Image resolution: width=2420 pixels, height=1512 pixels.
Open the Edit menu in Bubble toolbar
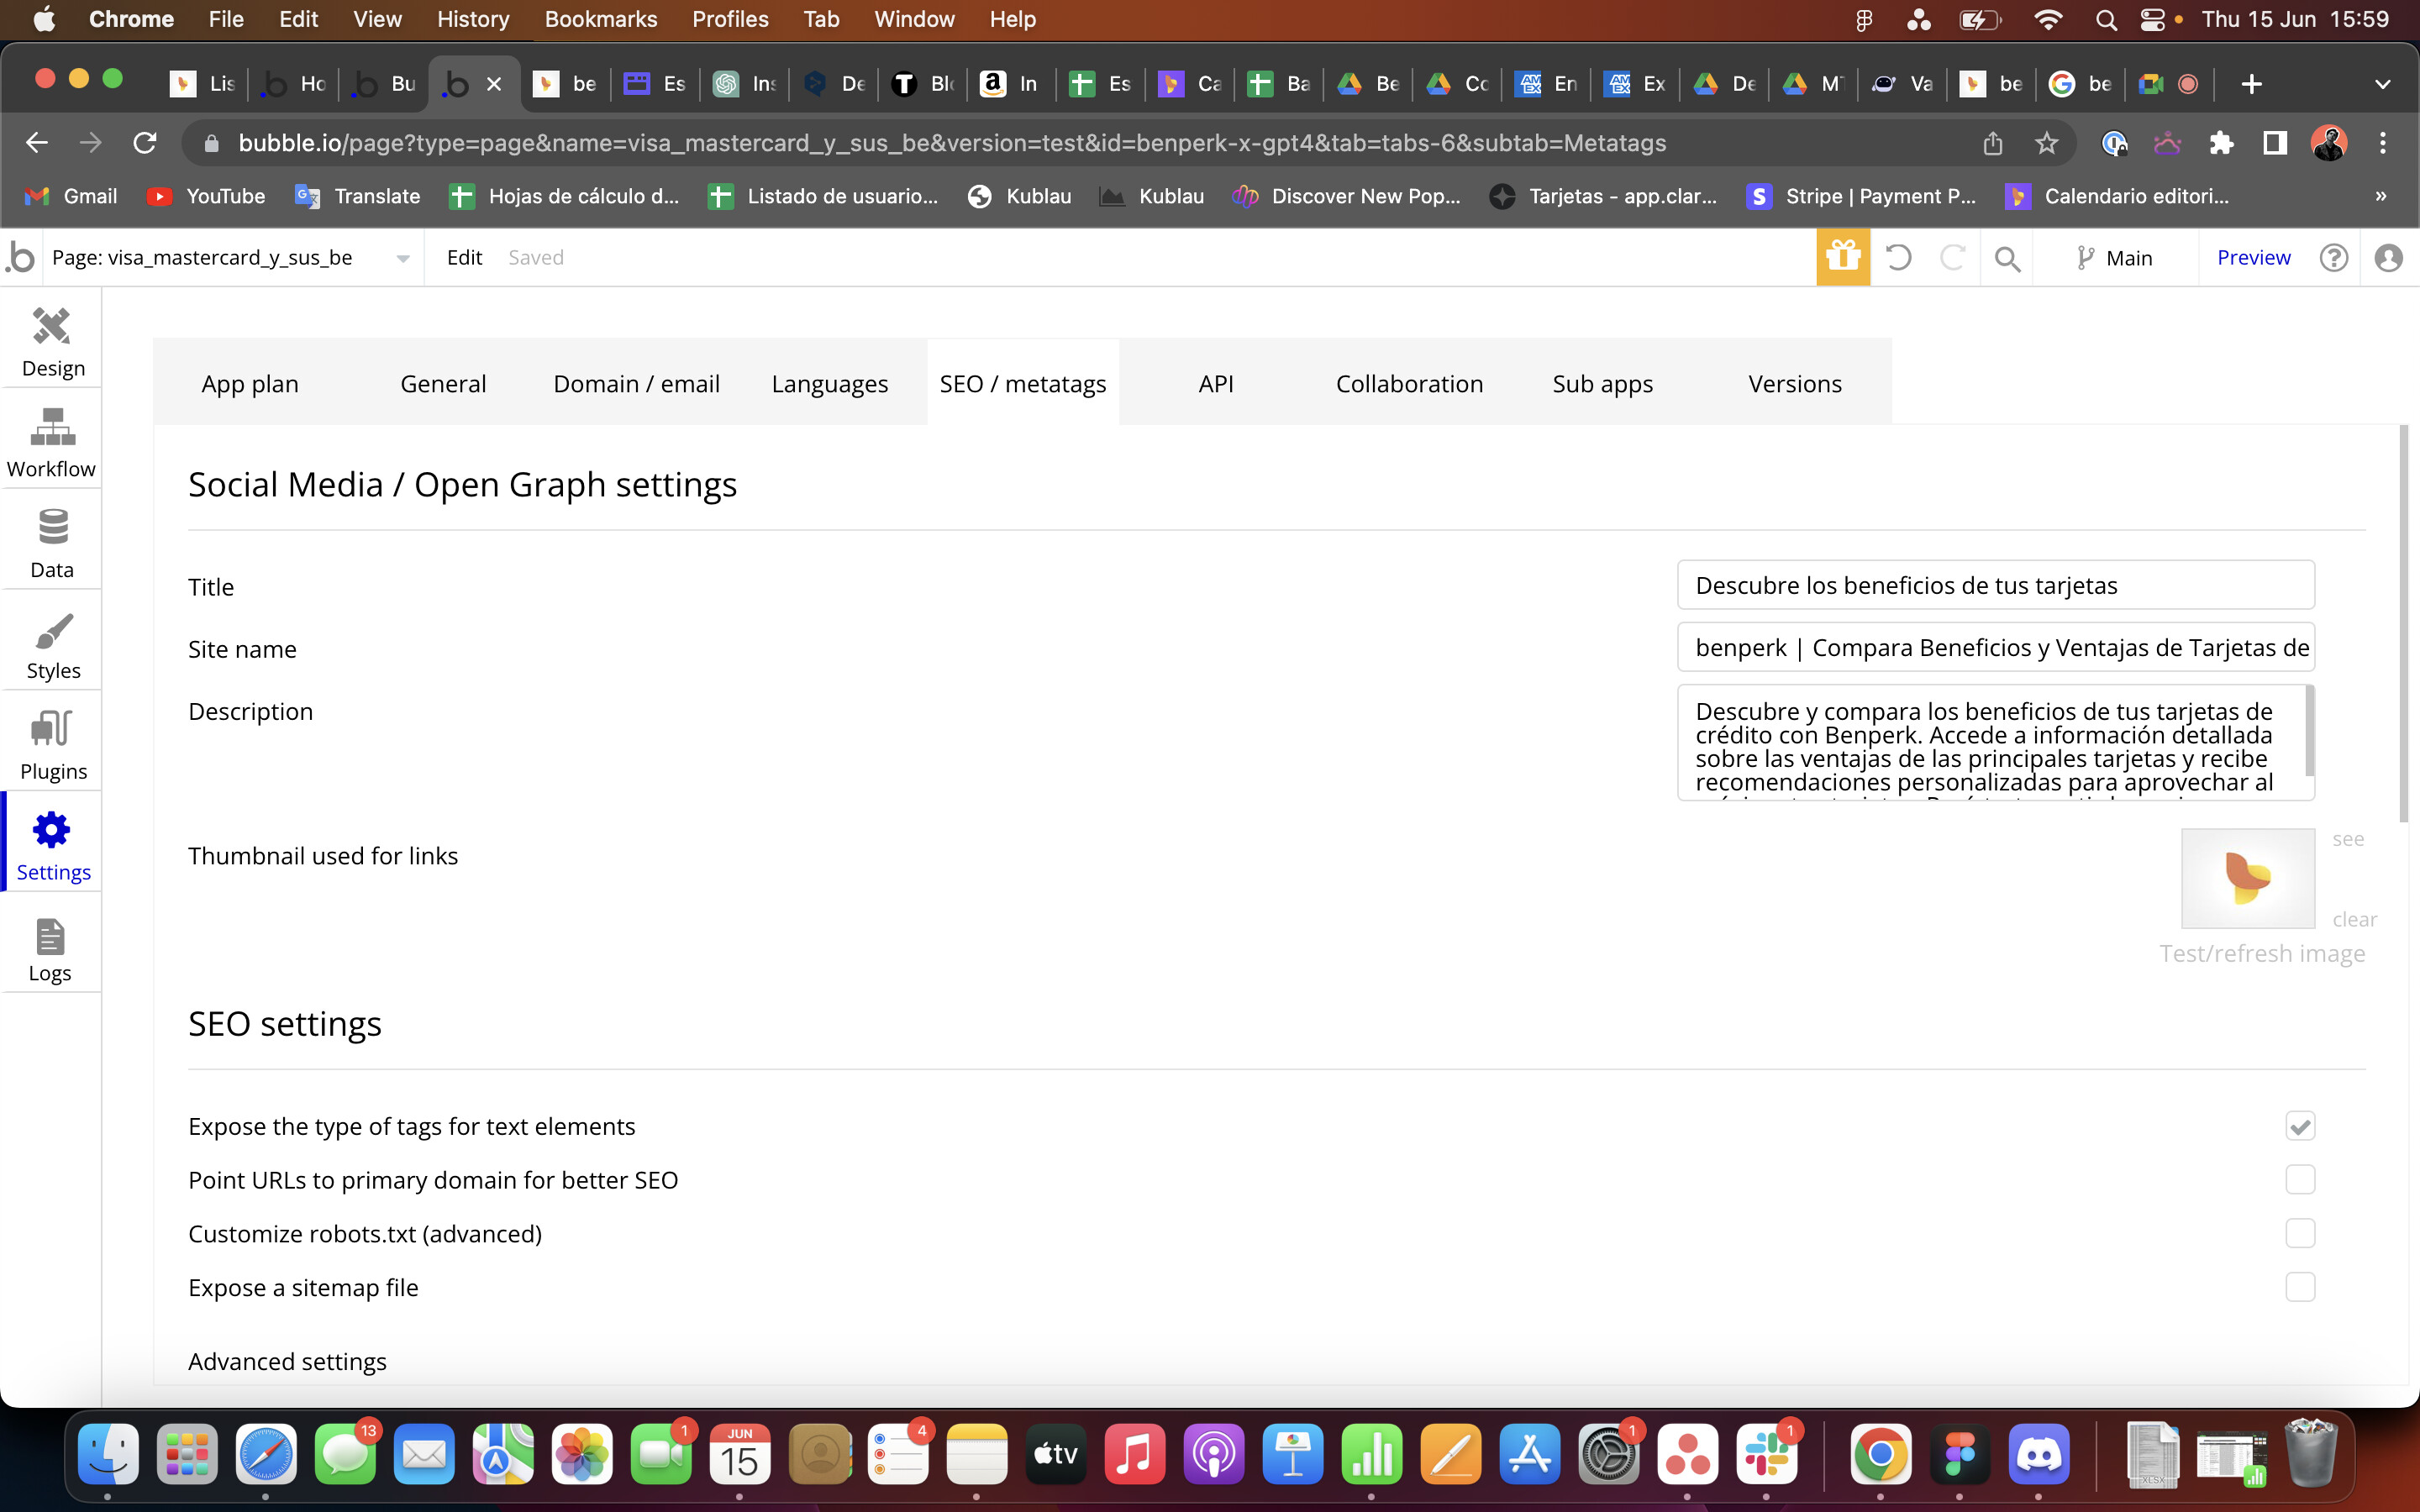[464, 258]
